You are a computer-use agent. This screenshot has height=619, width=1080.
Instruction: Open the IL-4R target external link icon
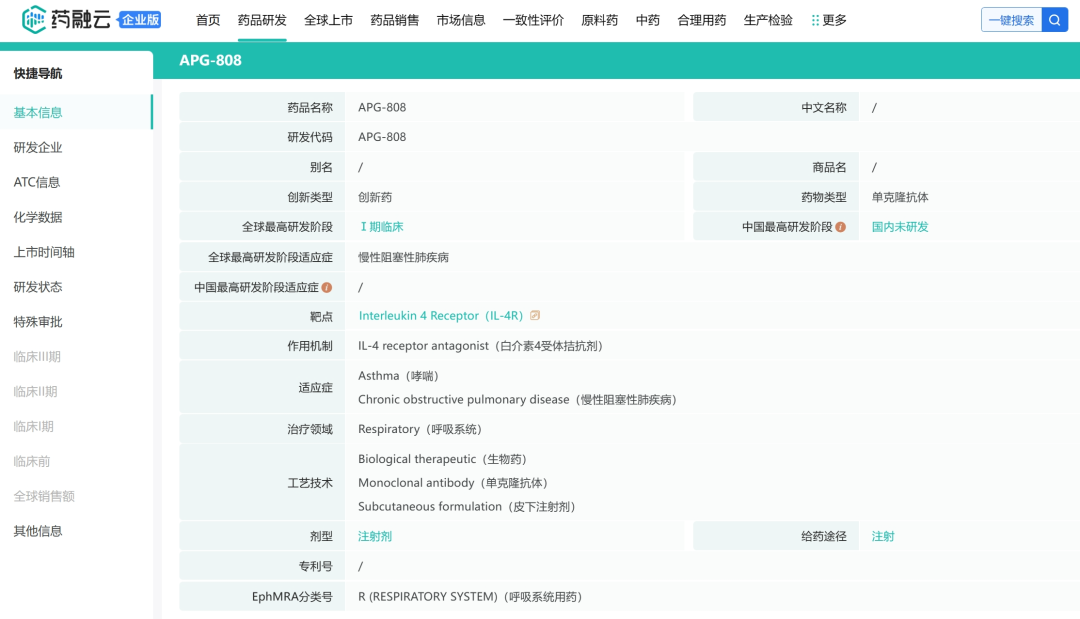click(x=535, y=316)
